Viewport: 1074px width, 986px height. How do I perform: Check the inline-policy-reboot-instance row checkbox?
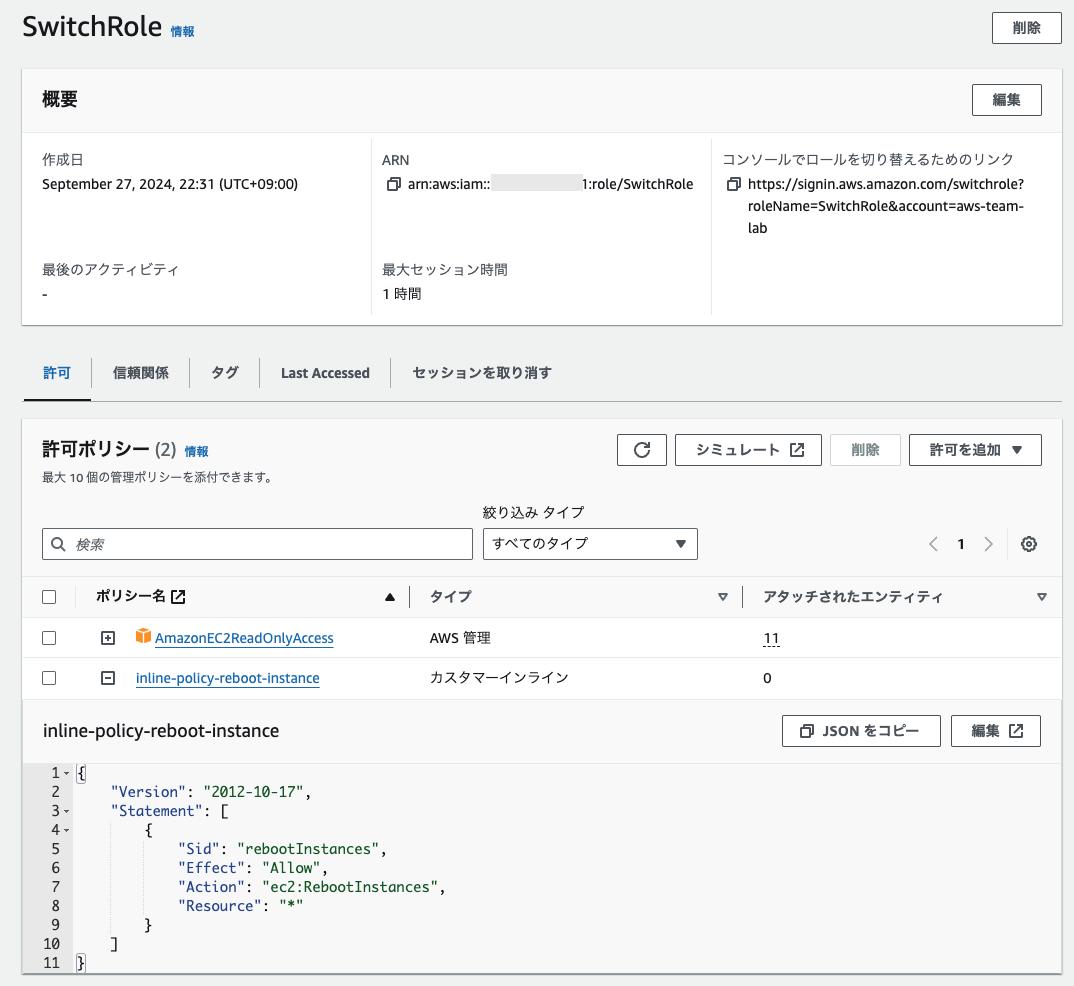click(x=49, y=678)
